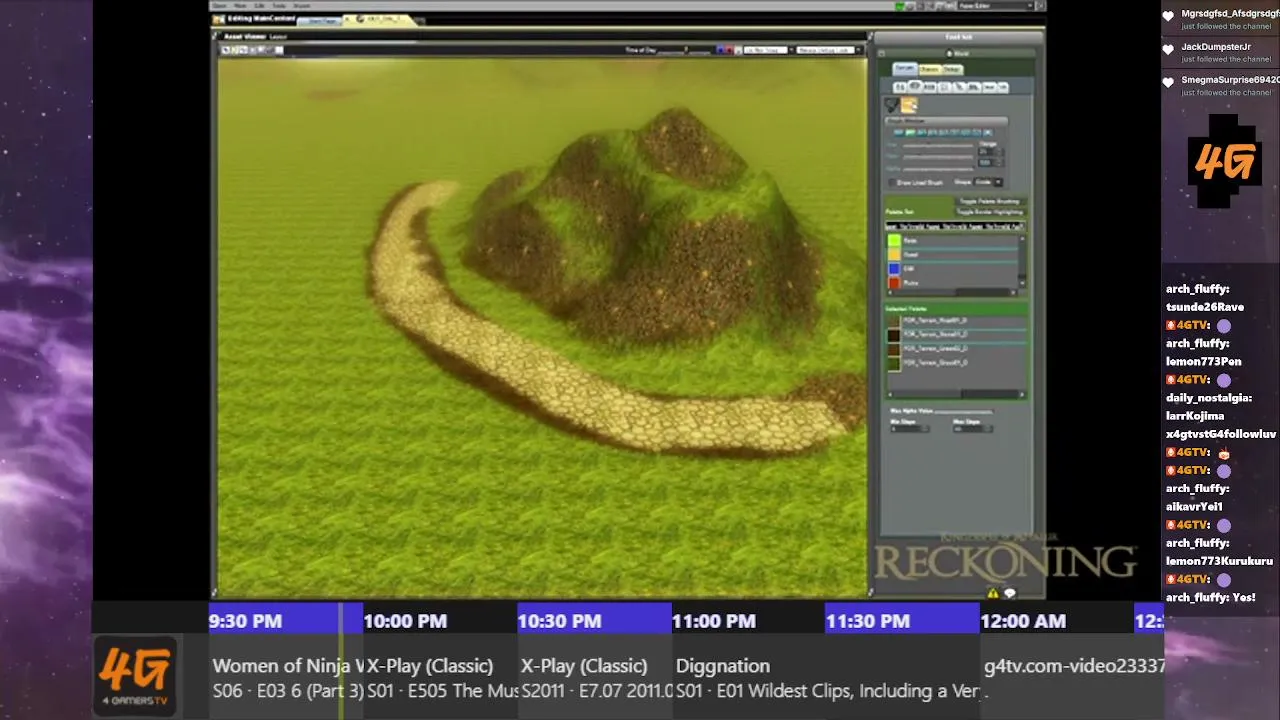Click the palette set name field
1280x720 pixels.
pos(955,226)
